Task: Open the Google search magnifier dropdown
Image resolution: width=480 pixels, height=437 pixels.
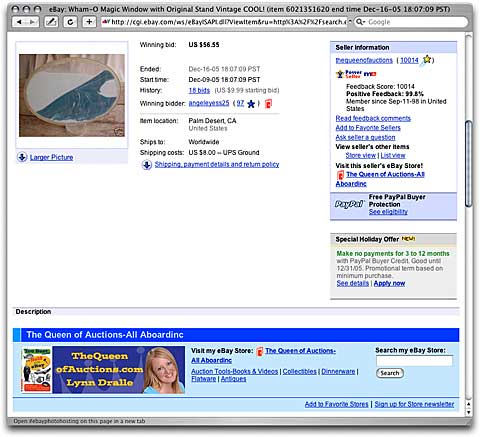Action: (360, 22)
